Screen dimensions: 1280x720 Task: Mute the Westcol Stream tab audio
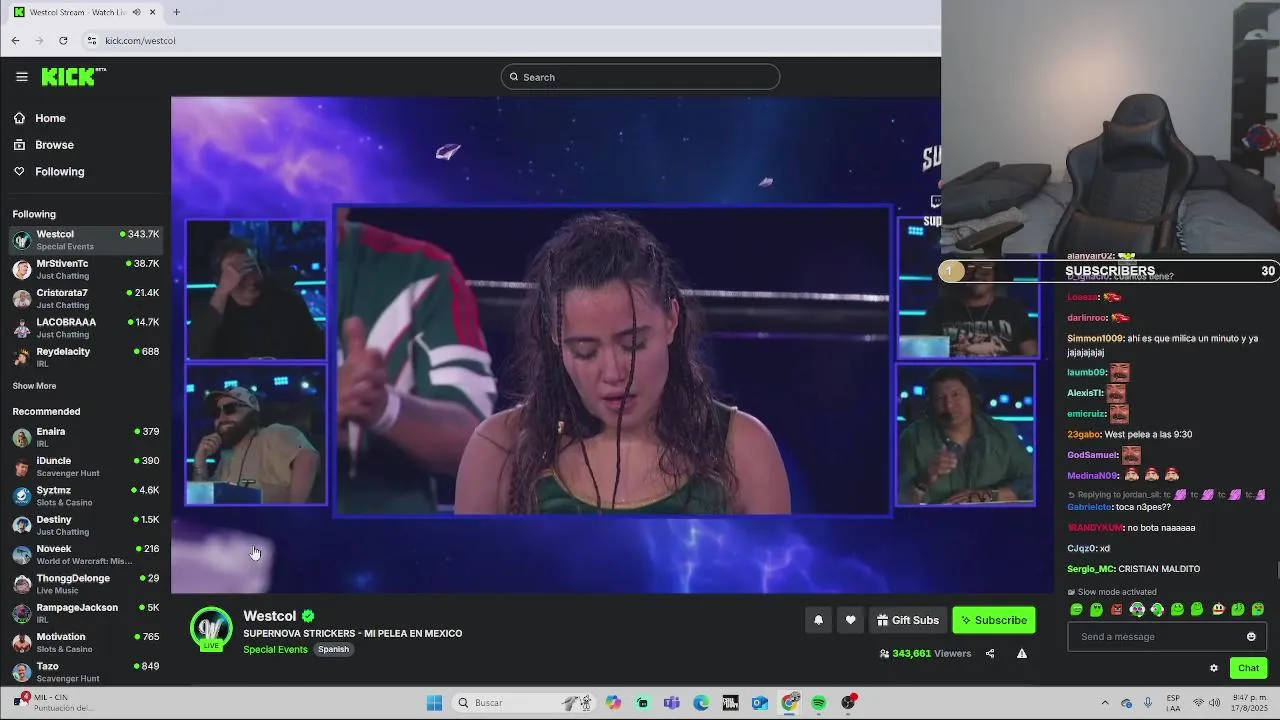click(x=136, y=12)
